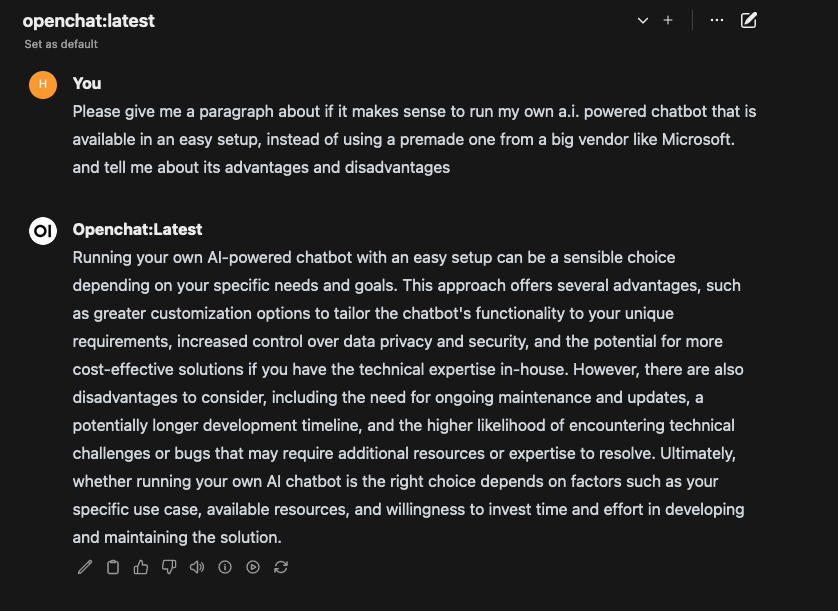Click the Set as default link

[61, 44]
